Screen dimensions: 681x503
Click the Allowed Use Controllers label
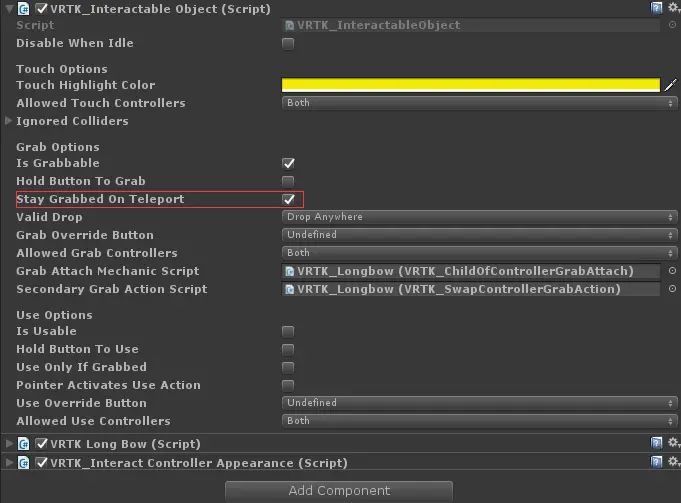pos(93,421)
